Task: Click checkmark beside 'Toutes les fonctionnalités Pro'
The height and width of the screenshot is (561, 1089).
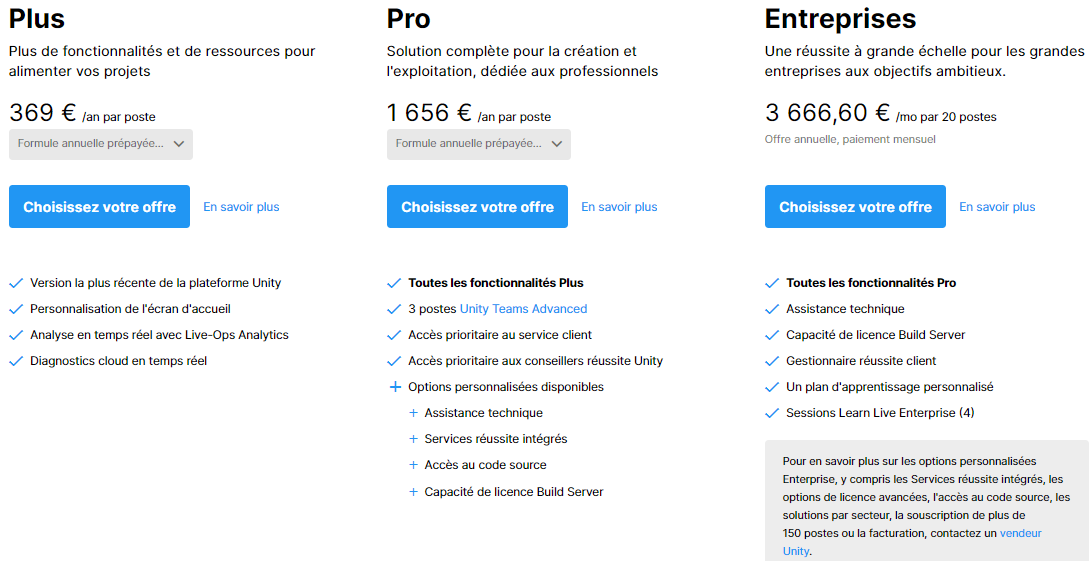Action: pos(771,283)
